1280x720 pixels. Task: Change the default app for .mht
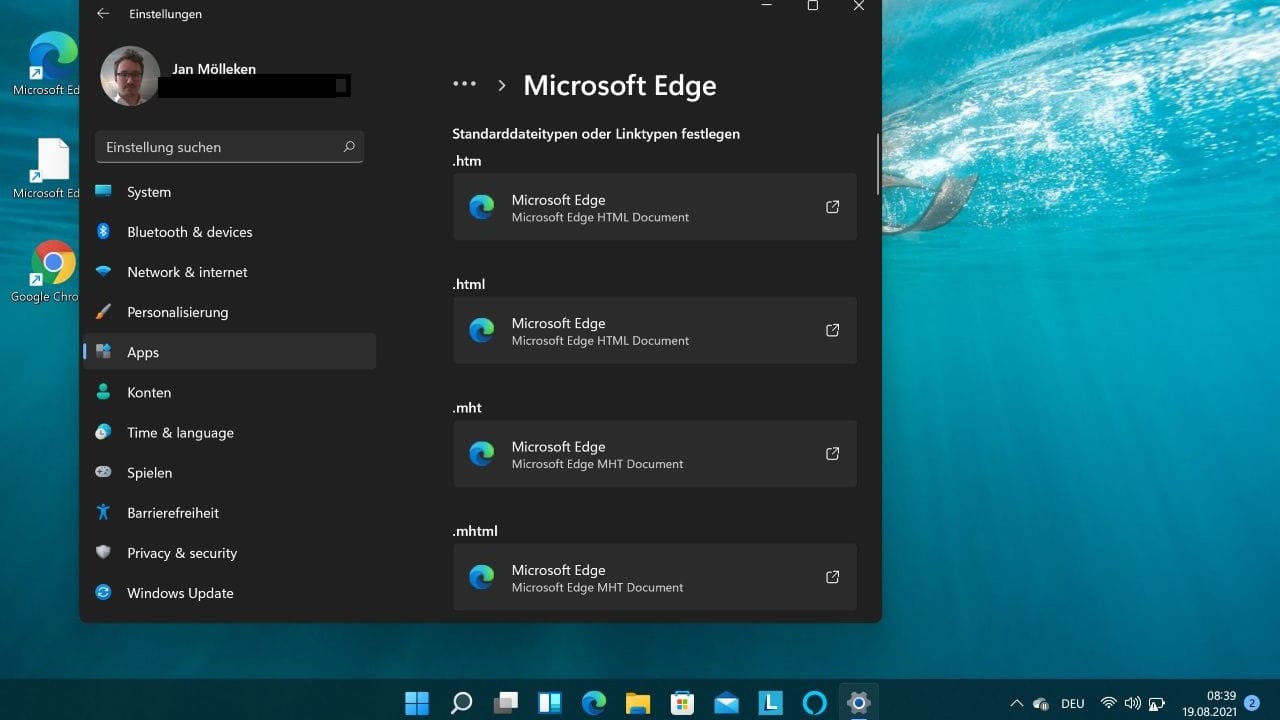655,454
